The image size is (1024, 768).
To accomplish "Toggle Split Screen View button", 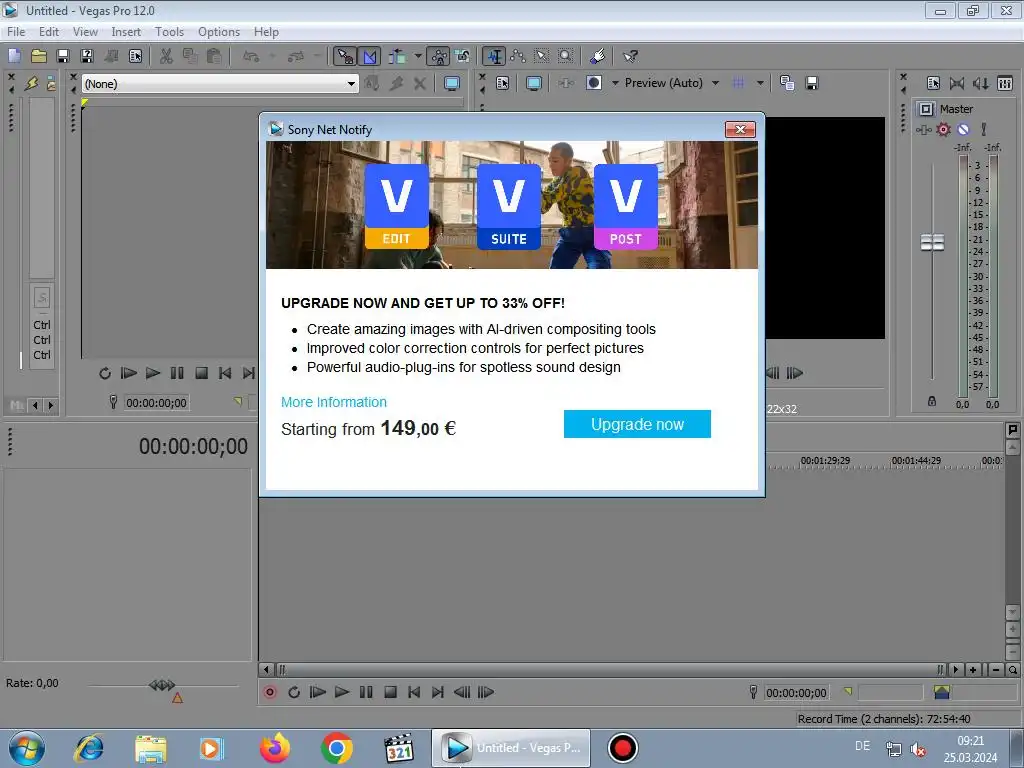I will 594,83.
